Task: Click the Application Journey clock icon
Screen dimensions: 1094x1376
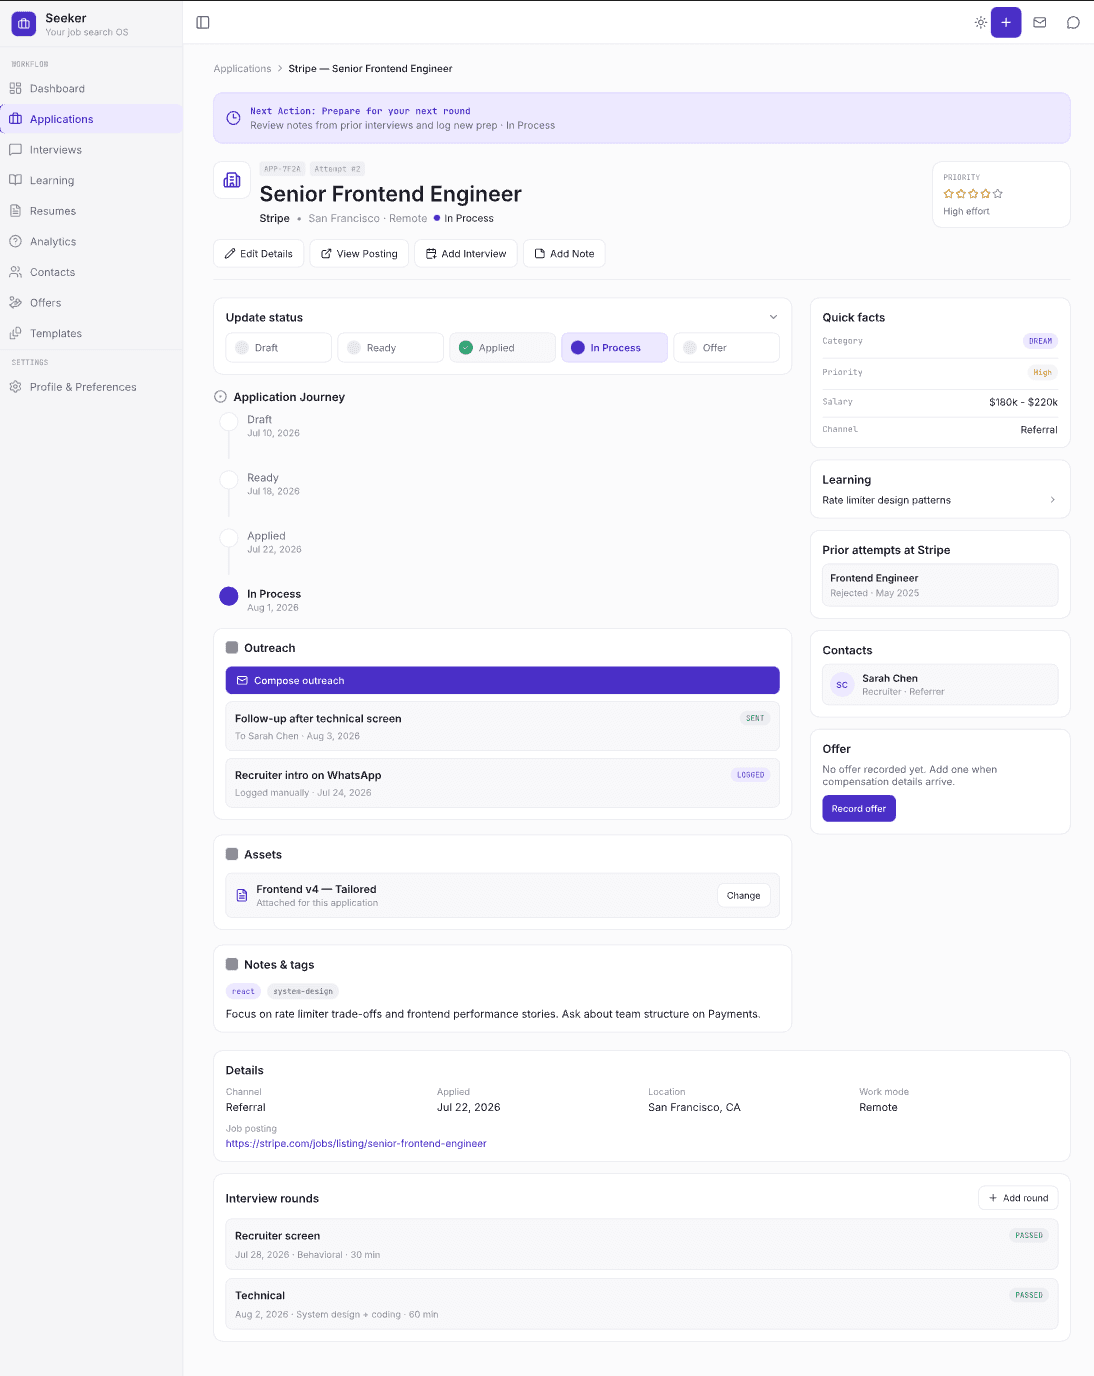Action: pyautogui.click(x=221, y=397)
